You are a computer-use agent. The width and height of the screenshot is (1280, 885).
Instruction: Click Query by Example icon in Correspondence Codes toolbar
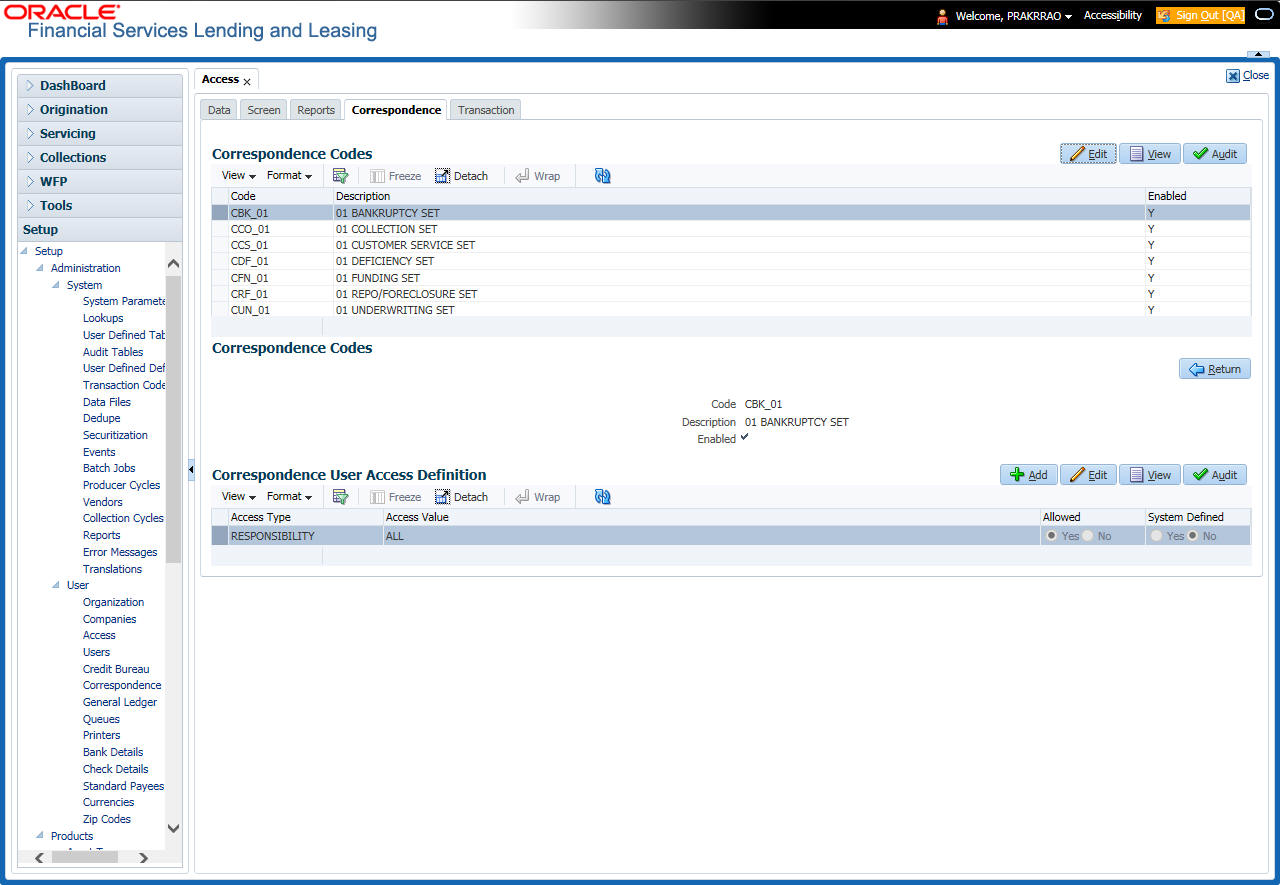(x=340, y=175)
